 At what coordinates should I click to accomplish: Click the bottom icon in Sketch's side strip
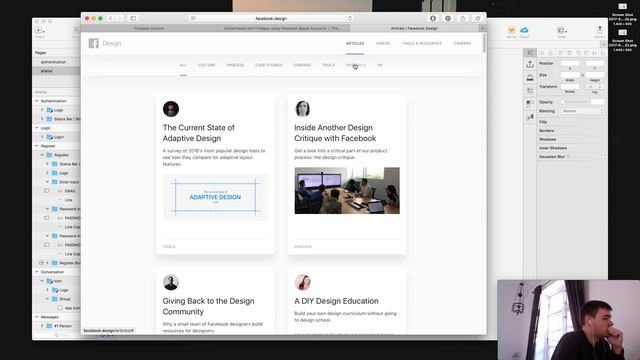click(530, 118)
